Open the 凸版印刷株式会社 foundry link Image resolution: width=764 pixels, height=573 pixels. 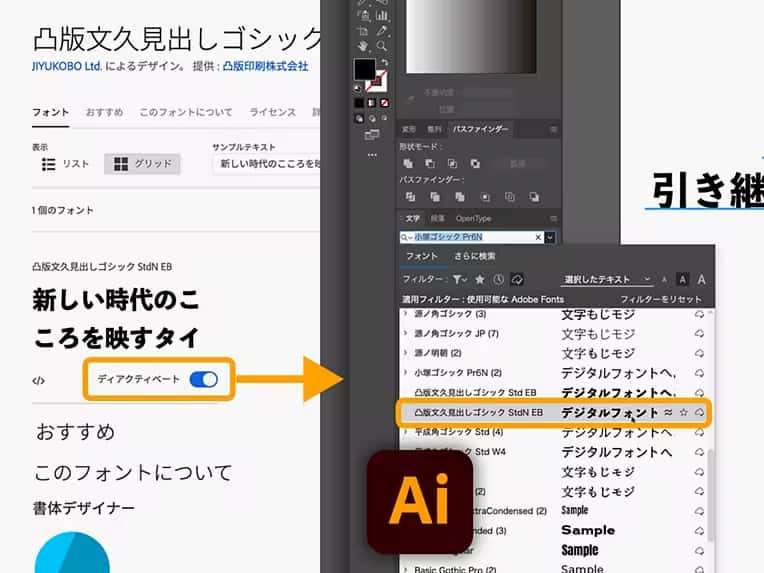tap(266, 66)
